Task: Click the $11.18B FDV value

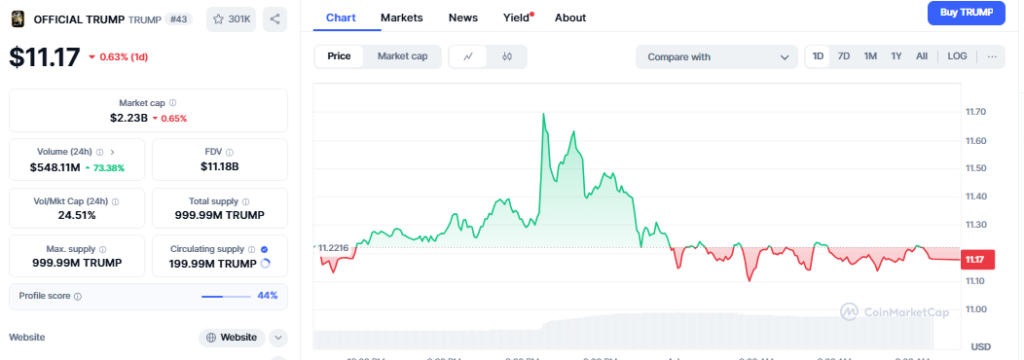Action: coord(220,167)
